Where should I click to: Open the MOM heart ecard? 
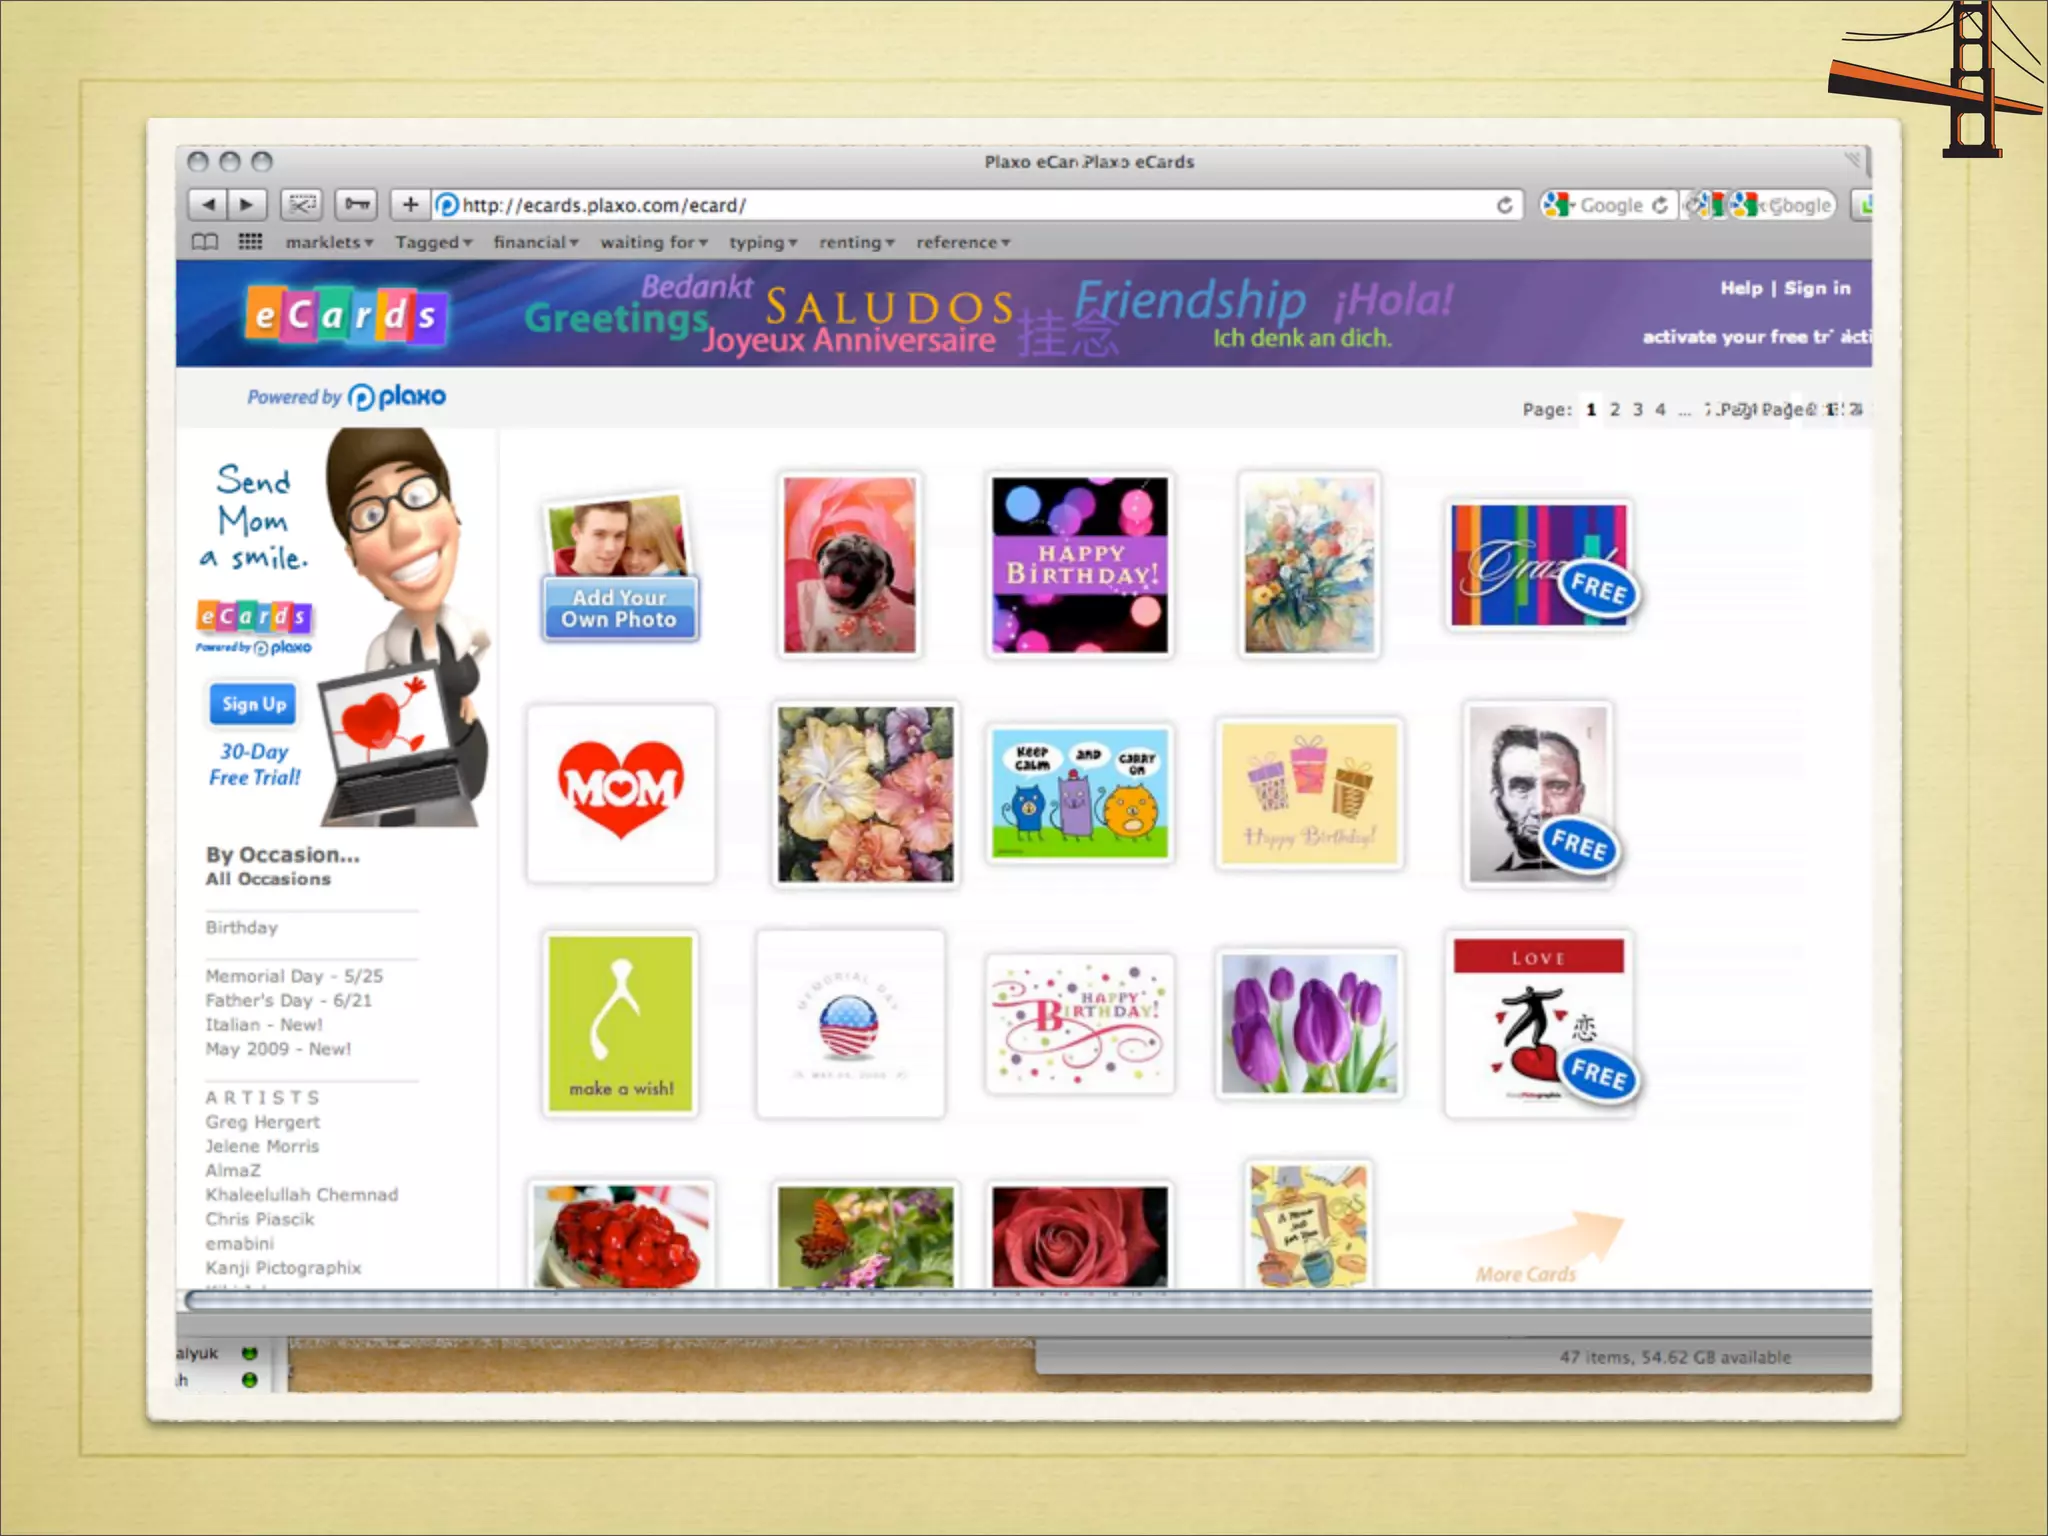tap(621, 793)
